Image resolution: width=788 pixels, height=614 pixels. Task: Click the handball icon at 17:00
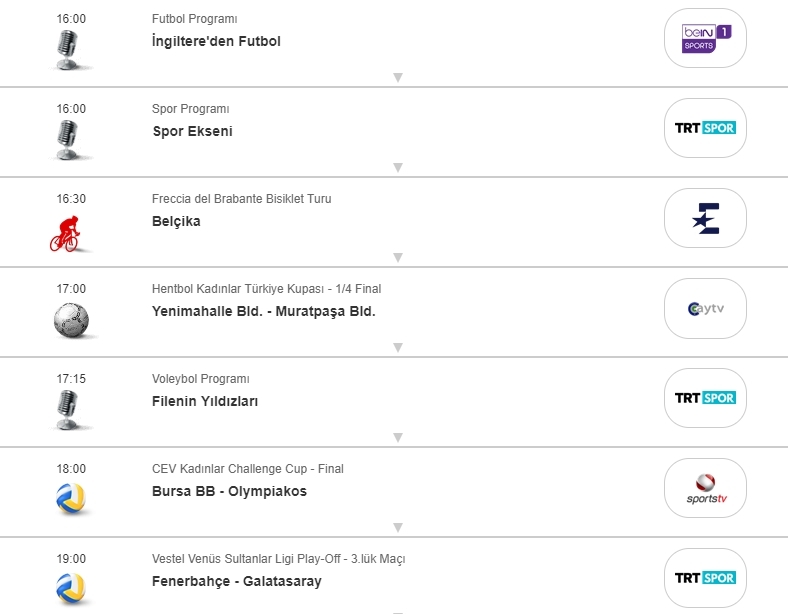pyautogui.click(x=71, y=319)
